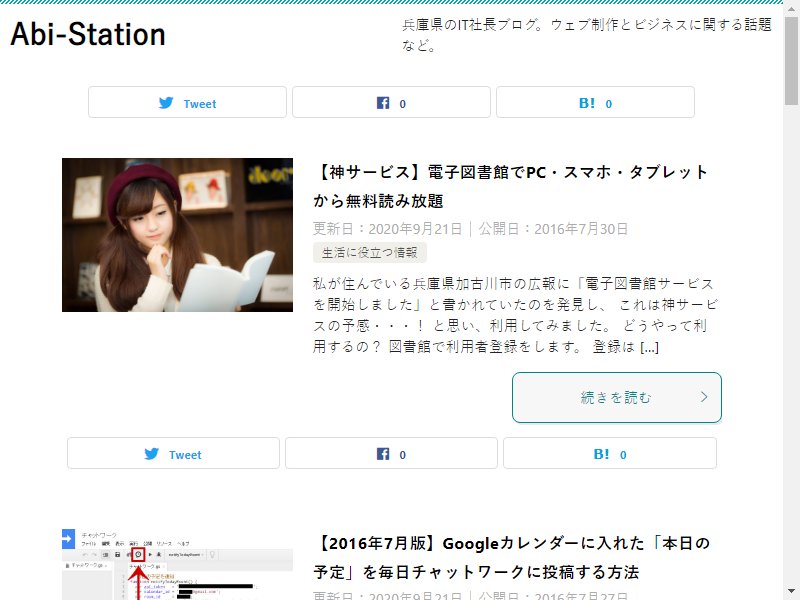Click the chevron arrow on 続きを読む
Viewport: 800px width, 600px height.
click(704, 397)
